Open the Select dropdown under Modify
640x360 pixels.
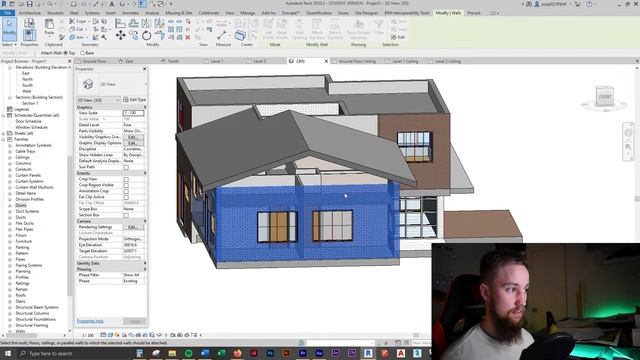[9, 44]
